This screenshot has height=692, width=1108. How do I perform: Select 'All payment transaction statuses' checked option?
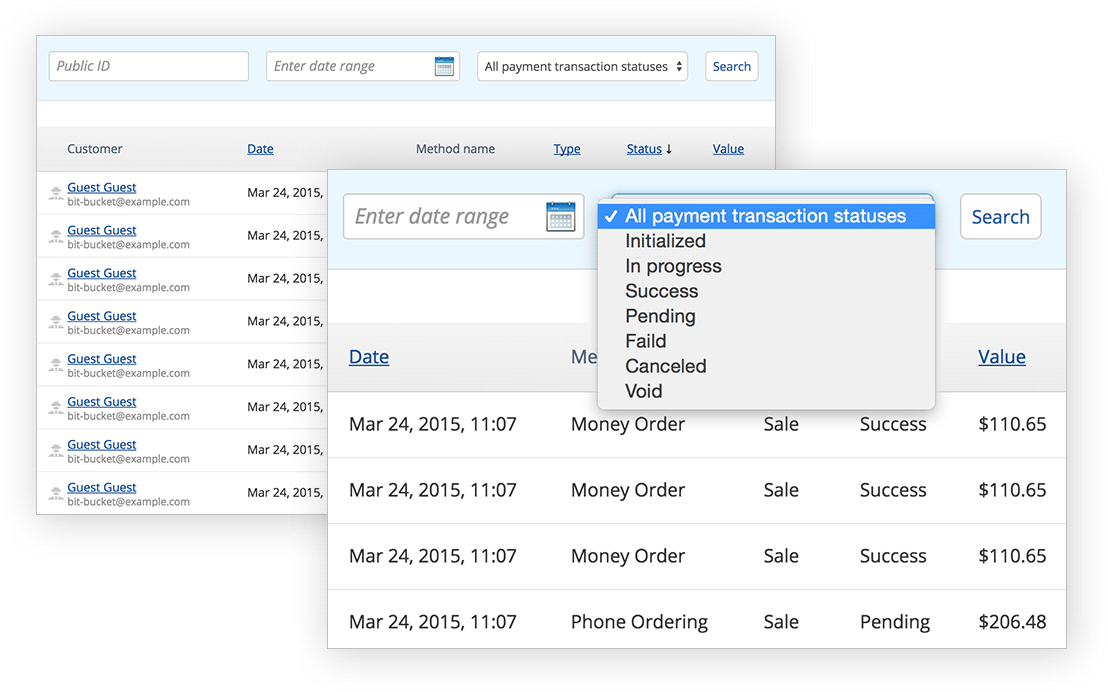coord(765,216)
